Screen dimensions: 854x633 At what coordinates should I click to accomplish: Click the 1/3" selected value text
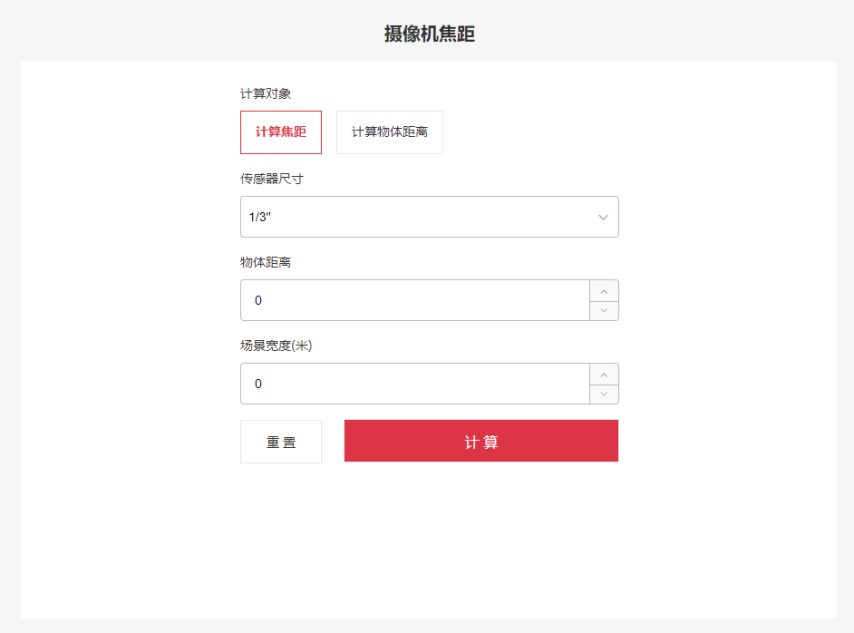260,217
